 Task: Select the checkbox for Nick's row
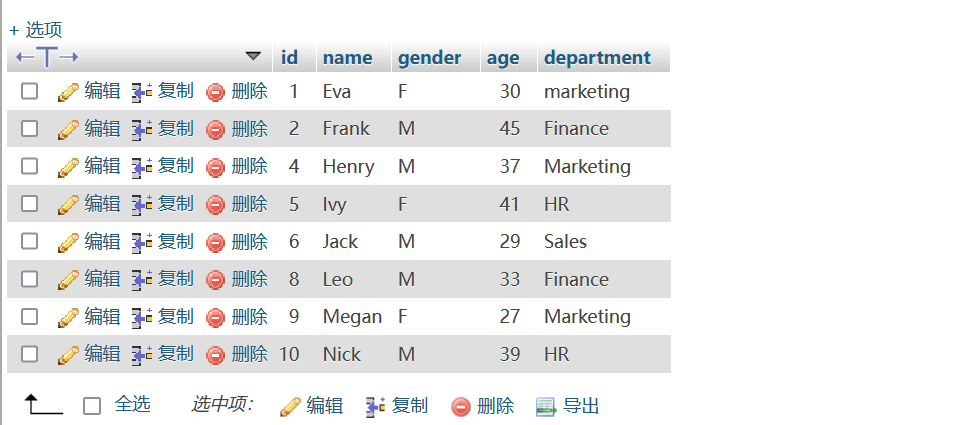click(x=29, y=354)
